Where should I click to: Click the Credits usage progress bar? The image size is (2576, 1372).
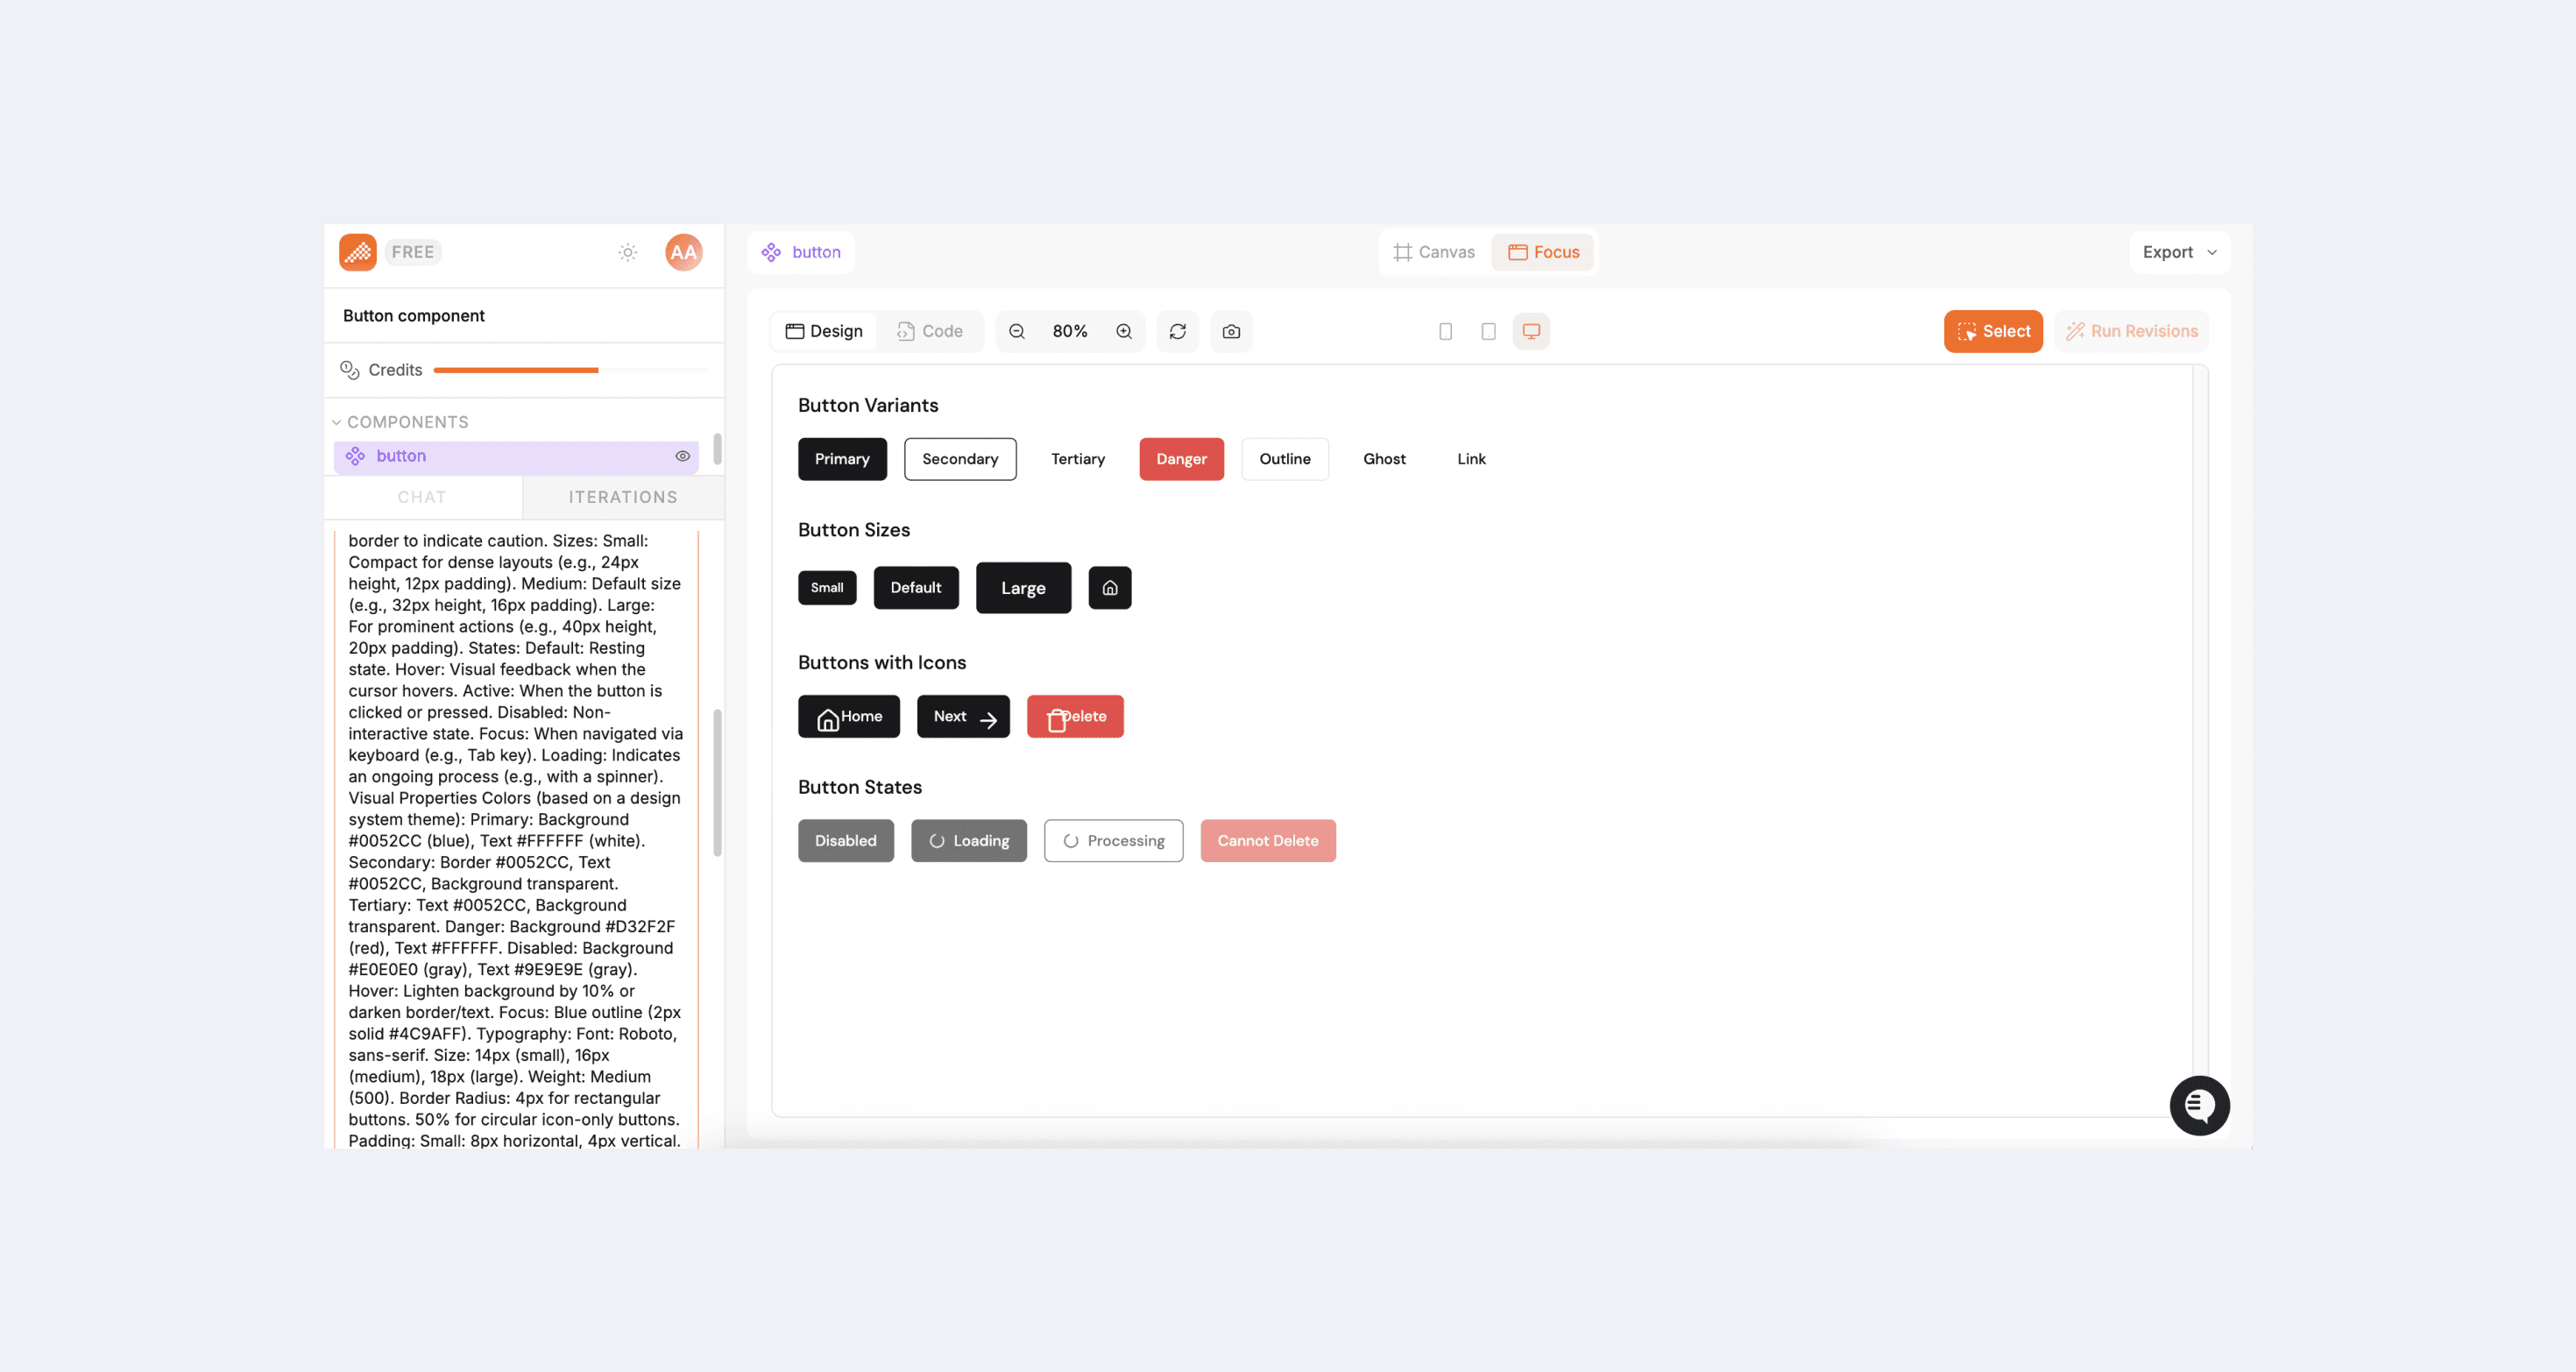(x=570, y=370)
